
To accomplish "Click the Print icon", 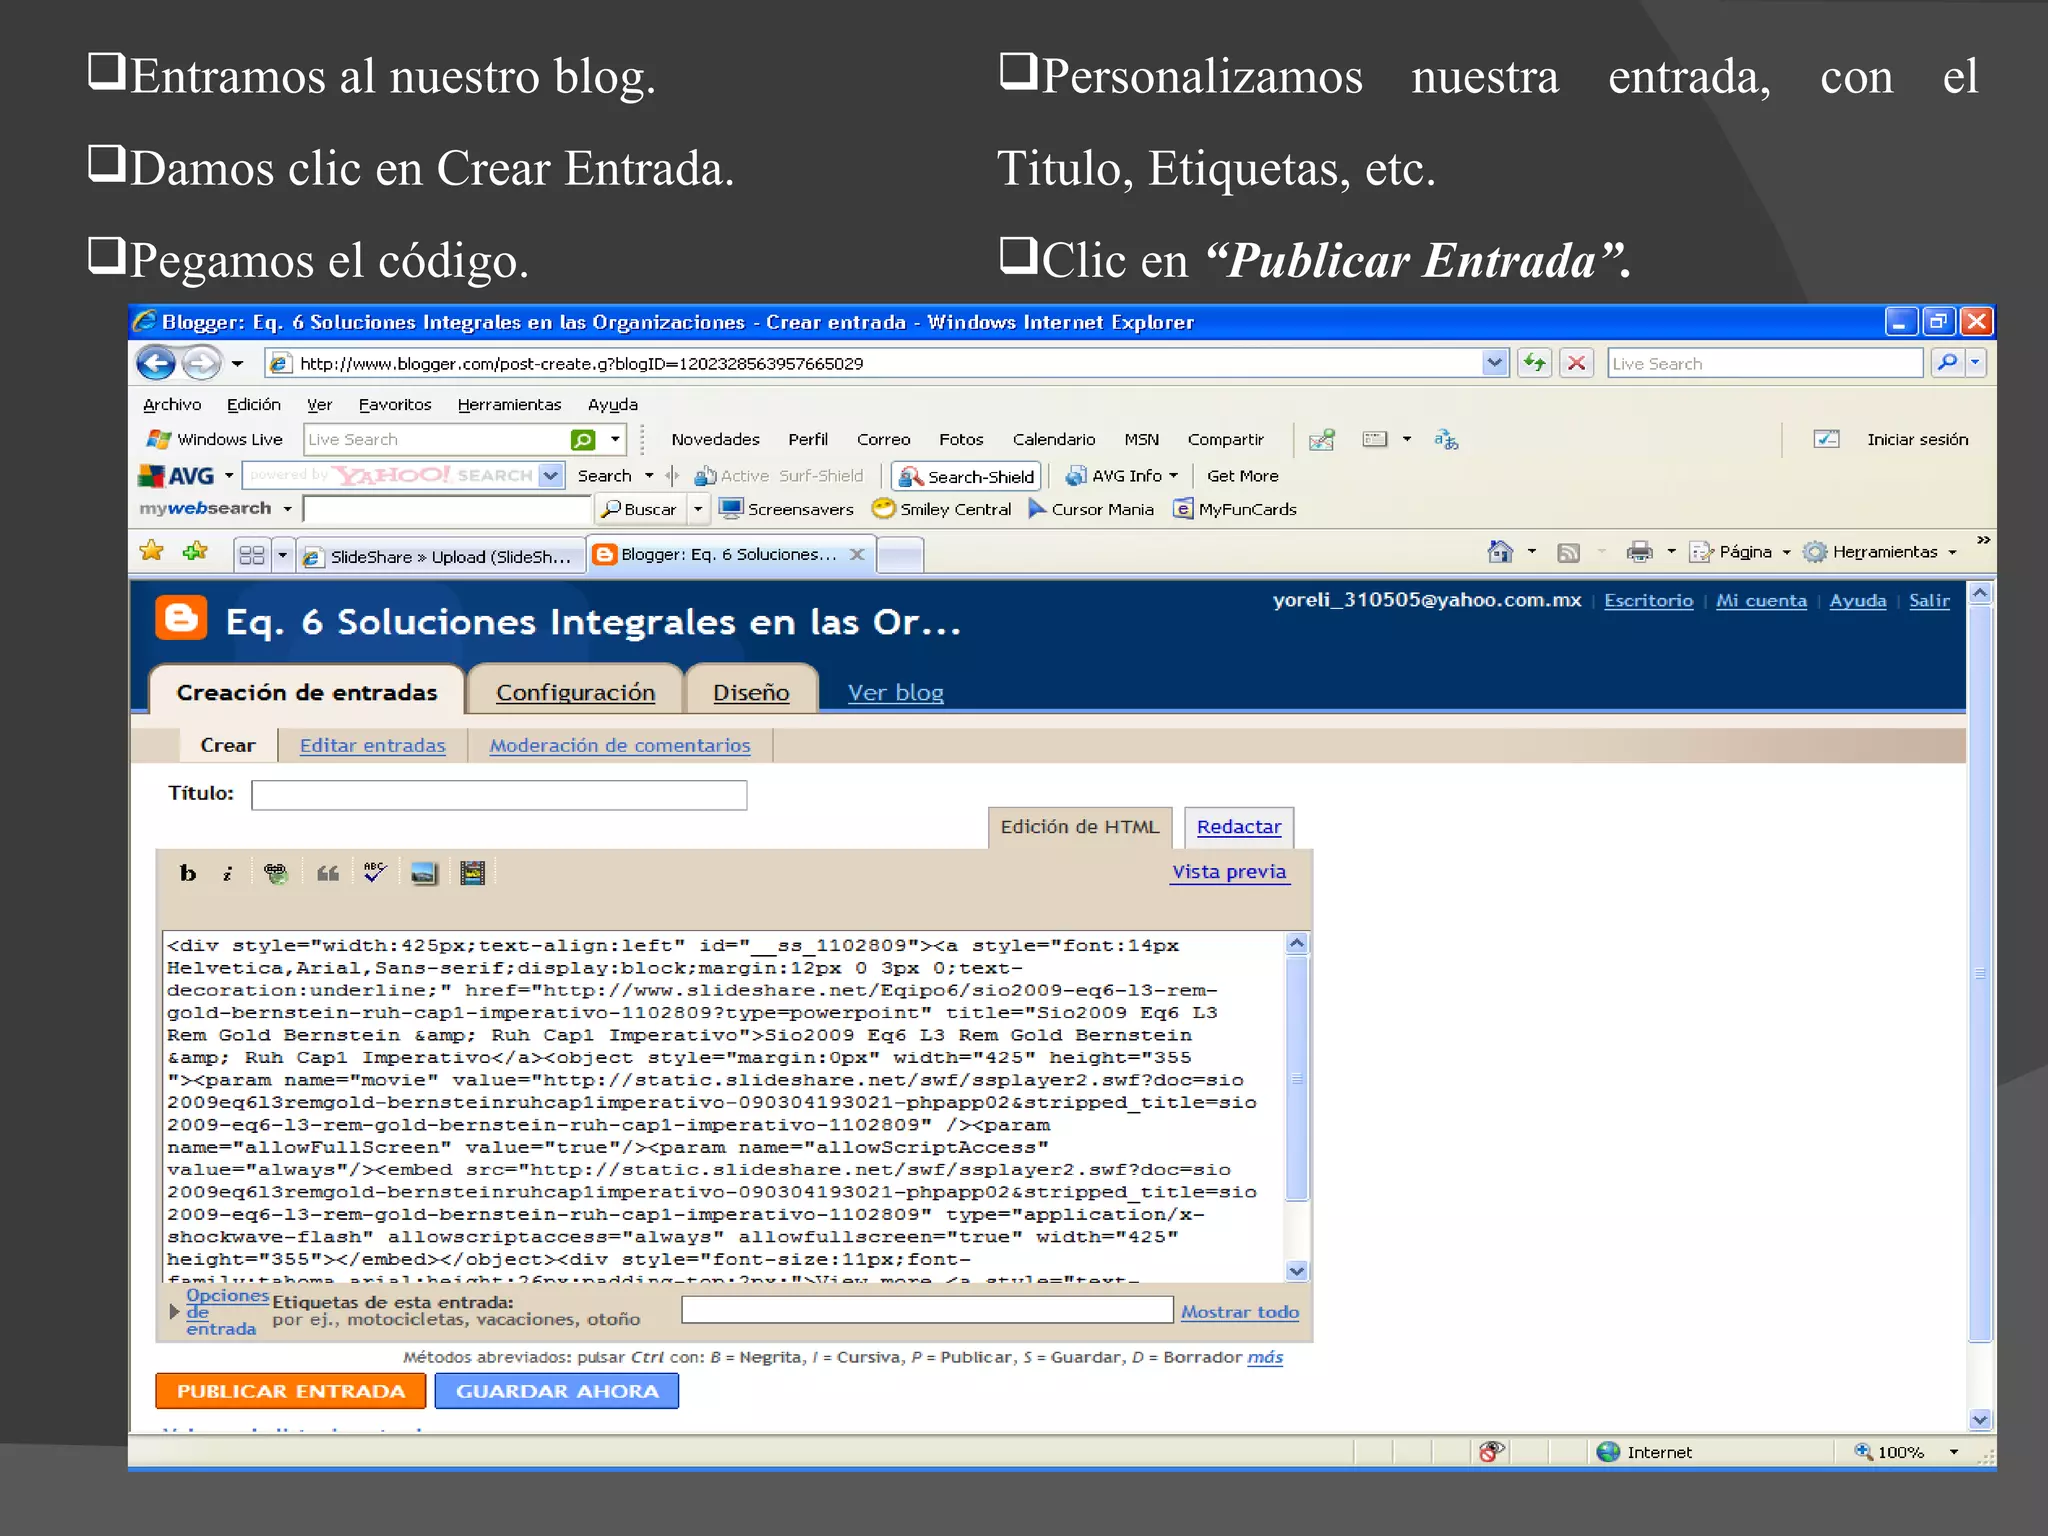I will point(1640,552).
